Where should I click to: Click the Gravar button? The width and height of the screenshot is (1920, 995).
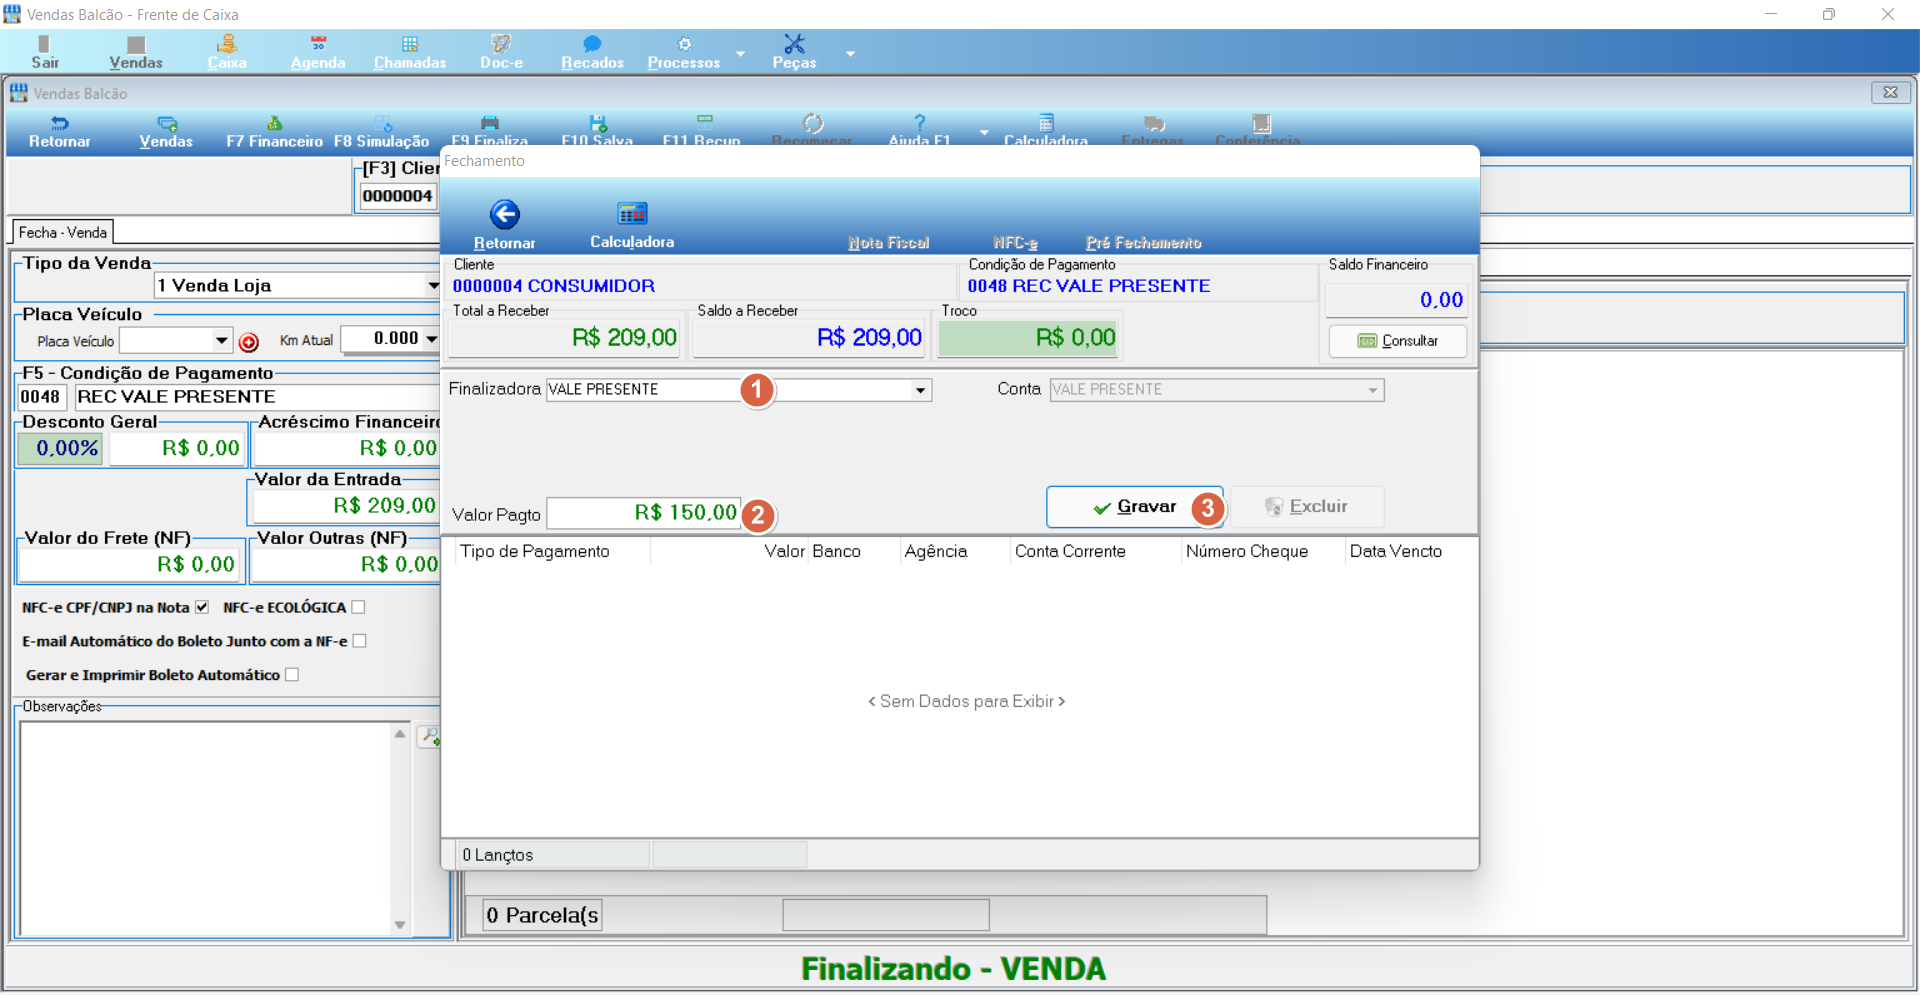[1134, 507]
